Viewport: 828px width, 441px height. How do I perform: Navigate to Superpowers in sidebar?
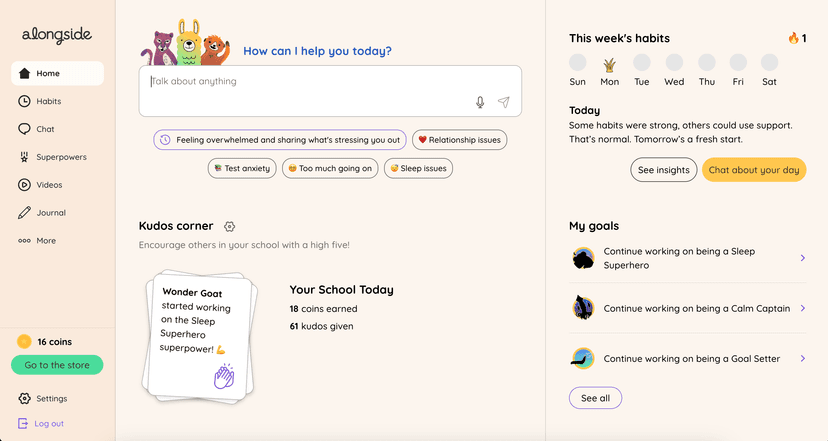(x=60, y=157)
